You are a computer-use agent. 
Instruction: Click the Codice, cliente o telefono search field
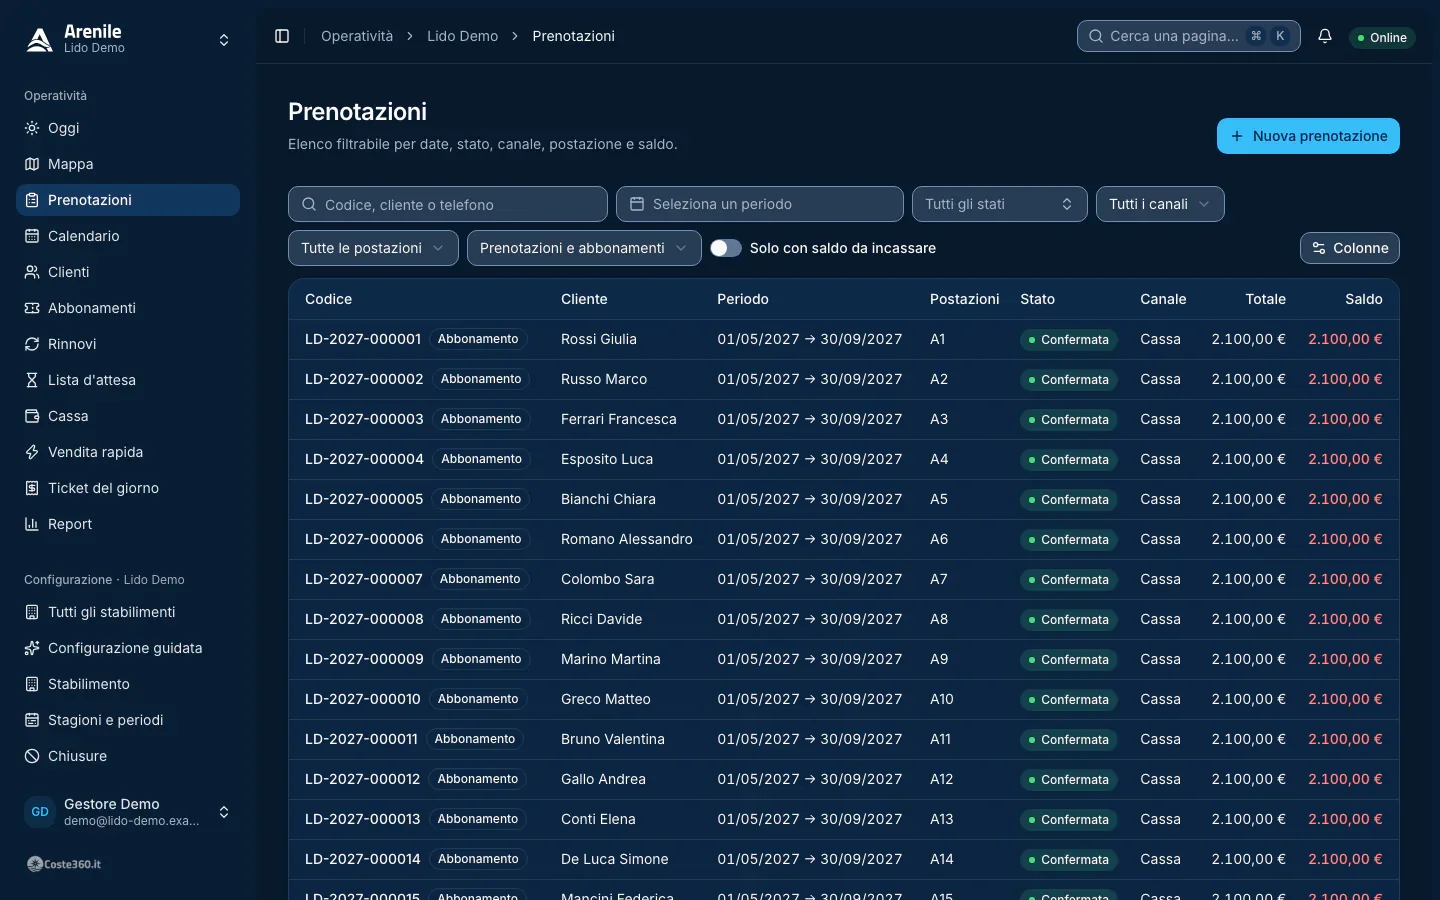(448, 204)
